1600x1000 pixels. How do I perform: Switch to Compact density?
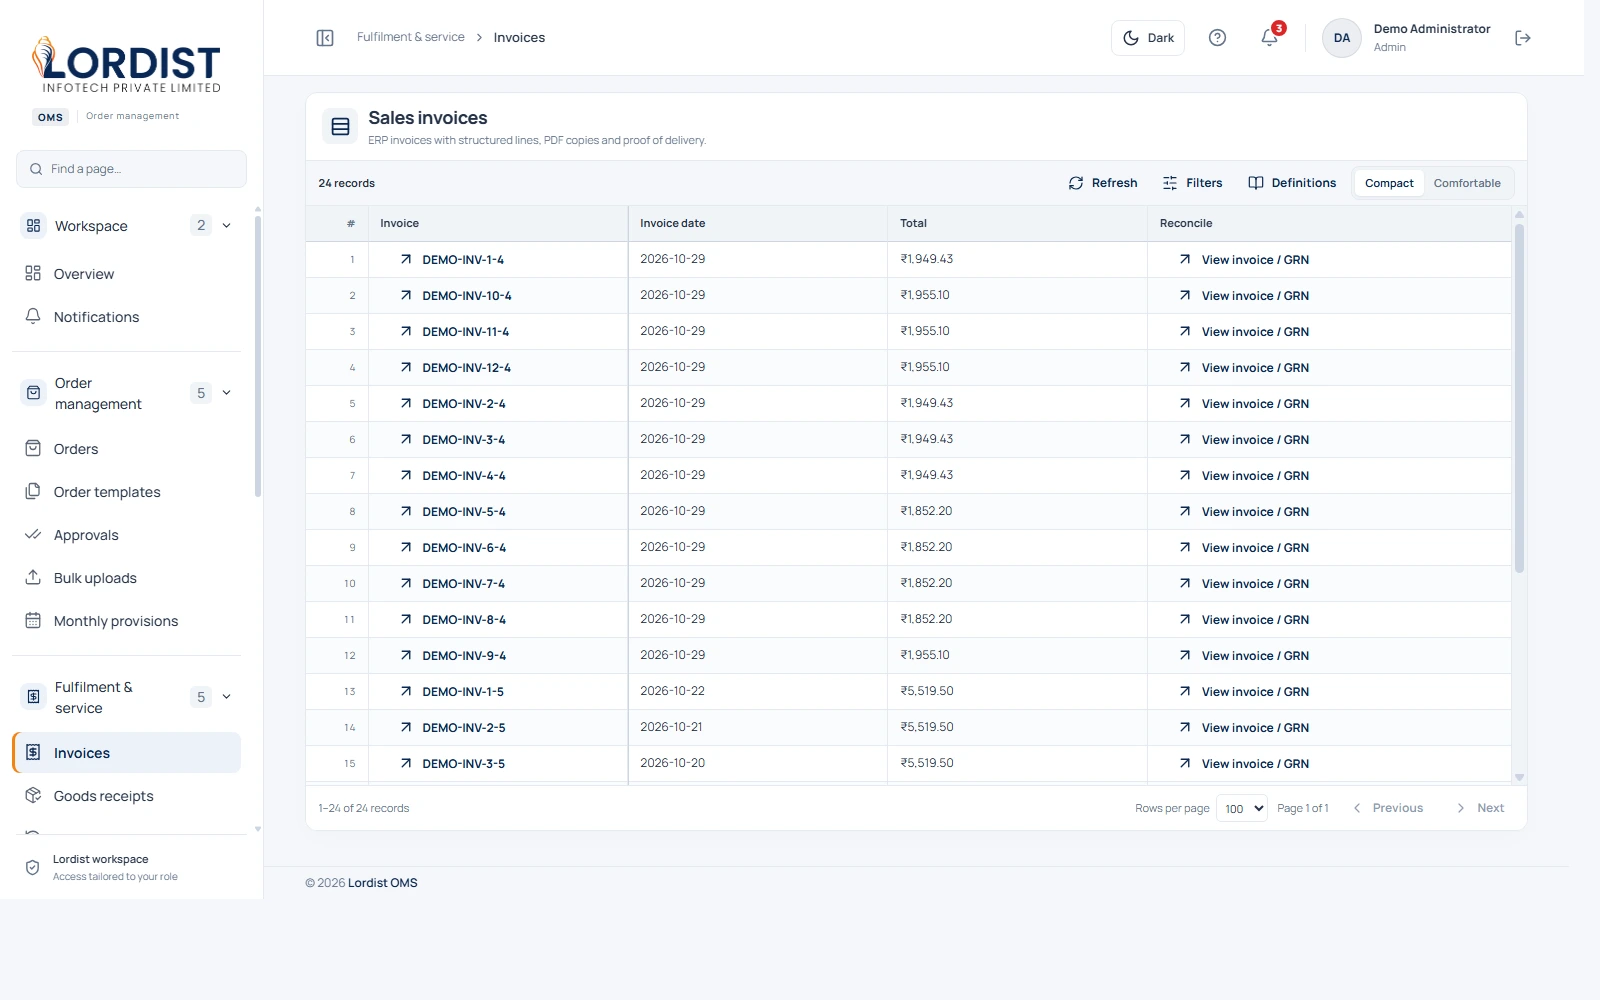tap(1389, 183)
